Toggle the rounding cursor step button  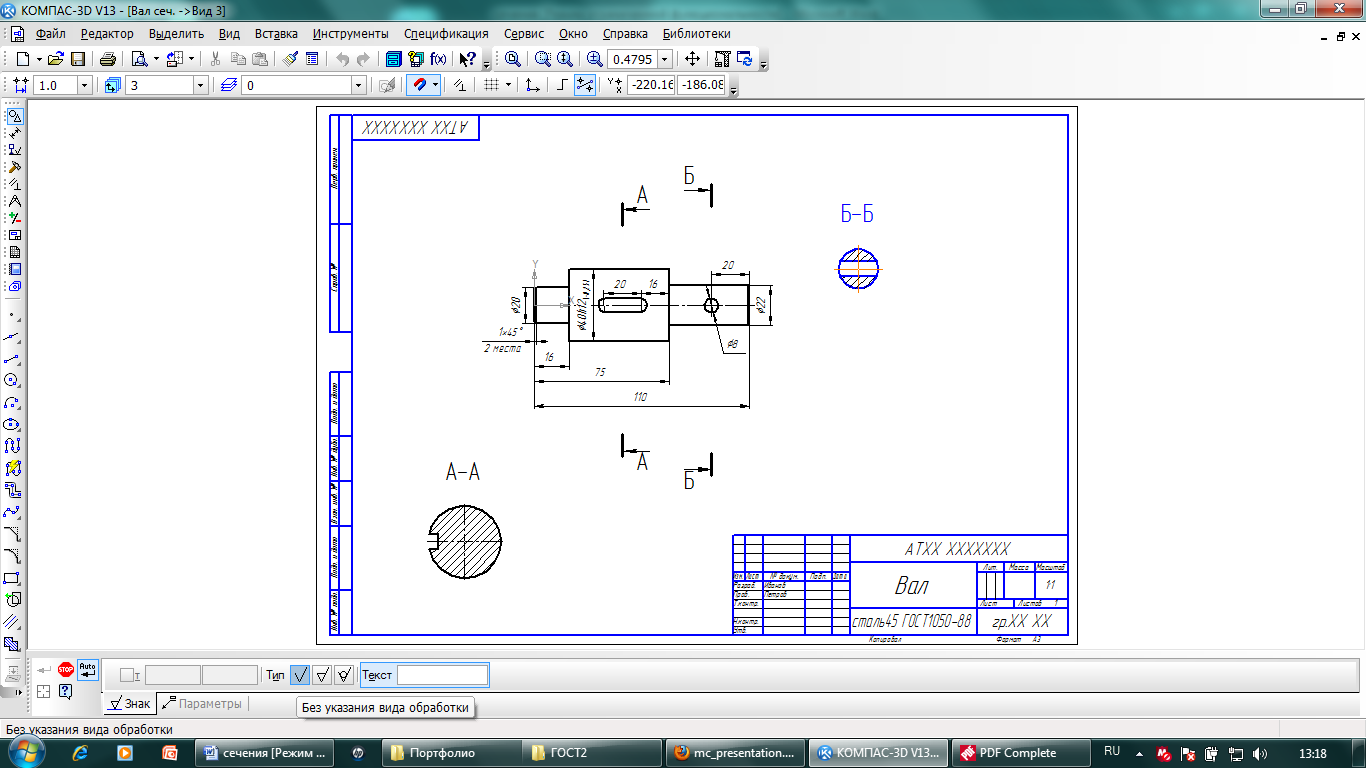click(585, 85)
